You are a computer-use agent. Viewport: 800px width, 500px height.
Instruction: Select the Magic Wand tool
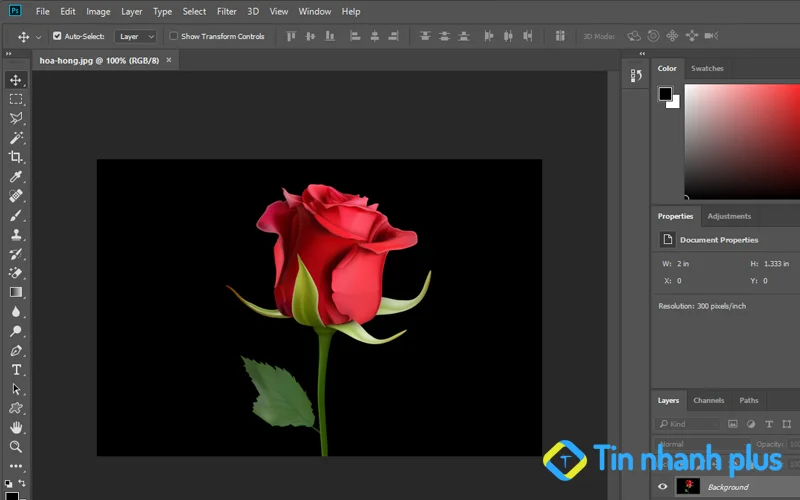coord(16,137)
